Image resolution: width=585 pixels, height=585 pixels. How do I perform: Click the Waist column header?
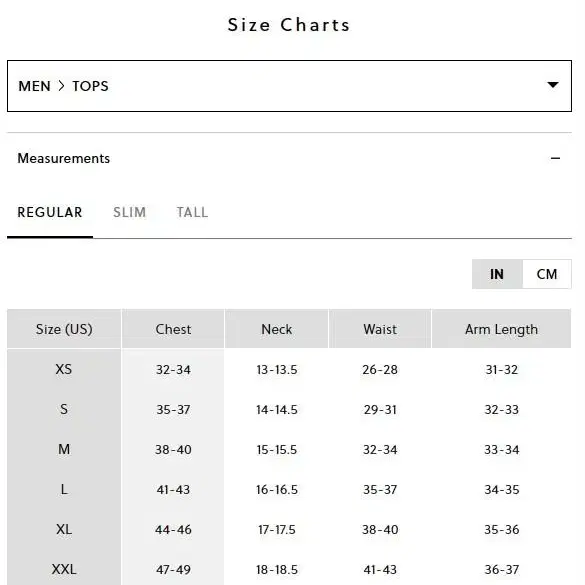pos(380,329)
